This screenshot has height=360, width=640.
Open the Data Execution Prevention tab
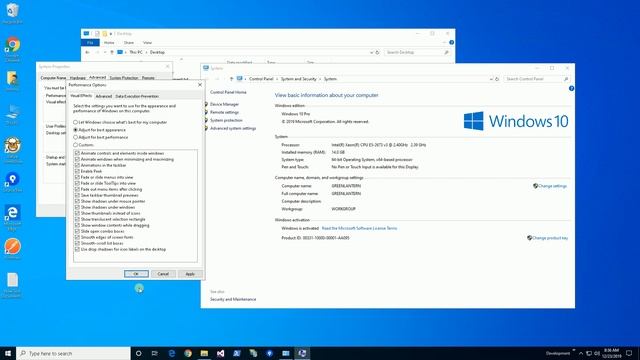click(x=137, y=96)
